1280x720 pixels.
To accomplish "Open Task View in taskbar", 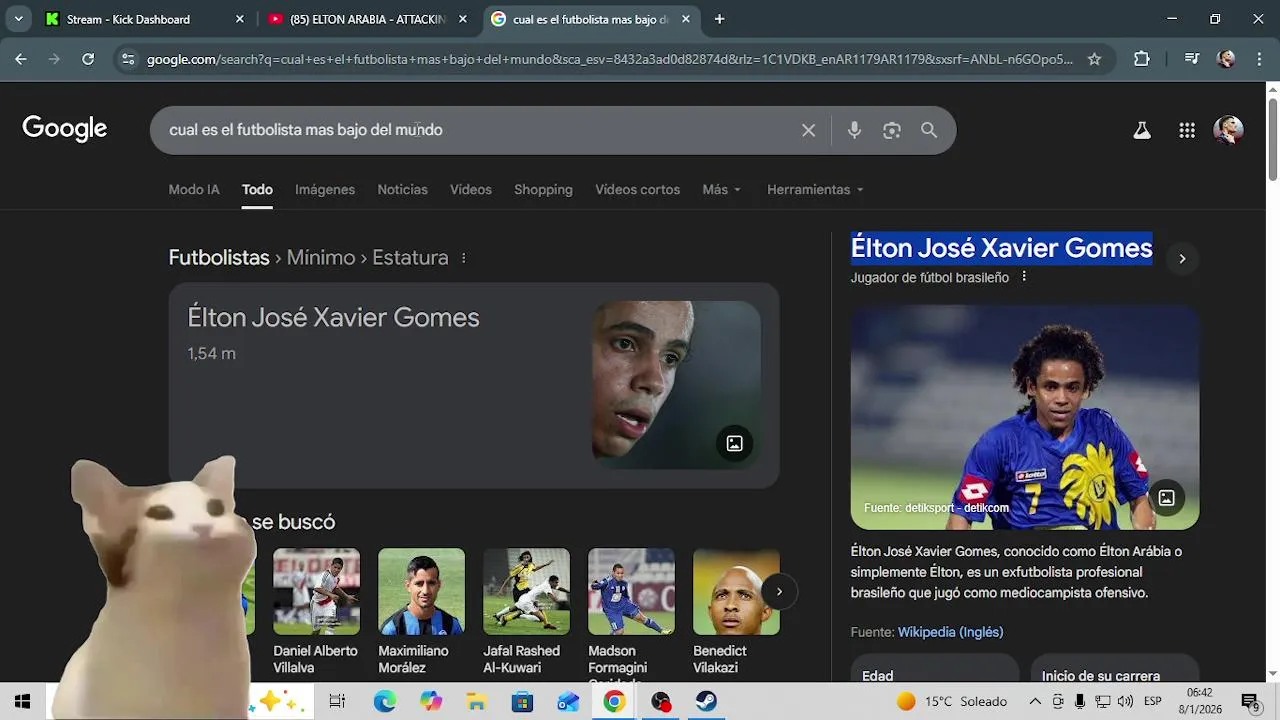I will point(337,702).
